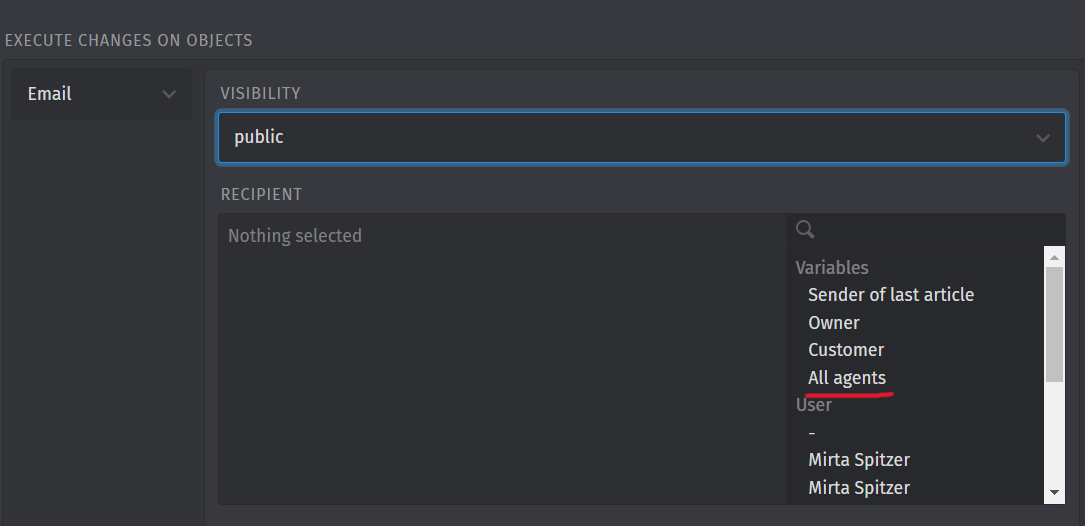Open the Visibility dropdown showing public
The image size is (1085, 526).
[641, 137]
